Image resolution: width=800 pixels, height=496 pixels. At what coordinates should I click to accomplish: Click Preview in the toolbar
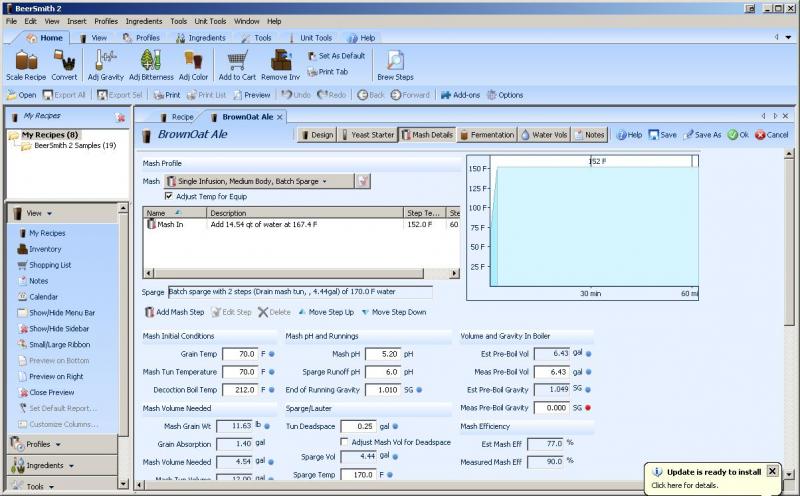click(252, 95)
